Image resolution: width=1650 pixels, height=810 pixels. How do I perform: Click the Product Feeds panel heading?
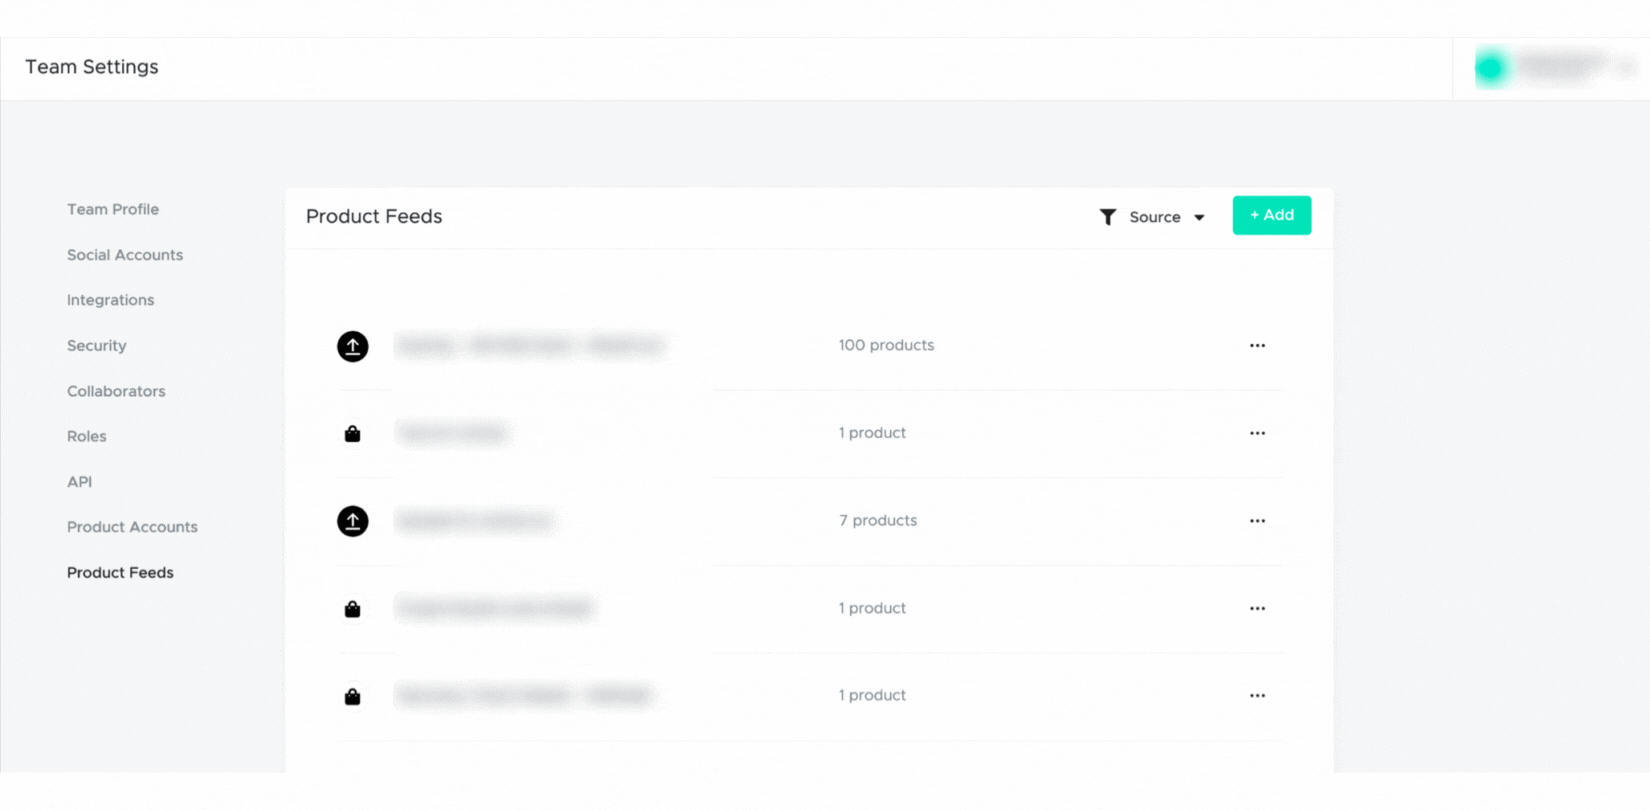[374, 216]
